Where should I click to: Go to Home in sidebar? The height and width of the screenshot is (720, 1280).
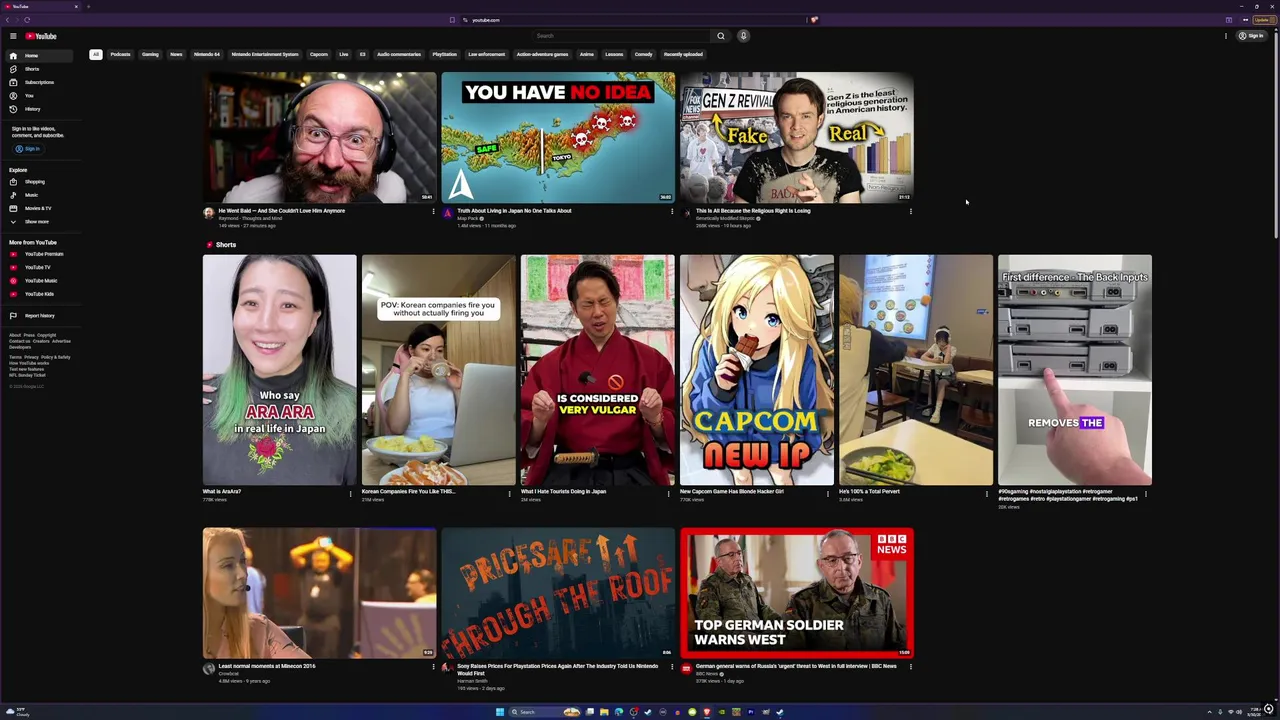click(40, 56)
